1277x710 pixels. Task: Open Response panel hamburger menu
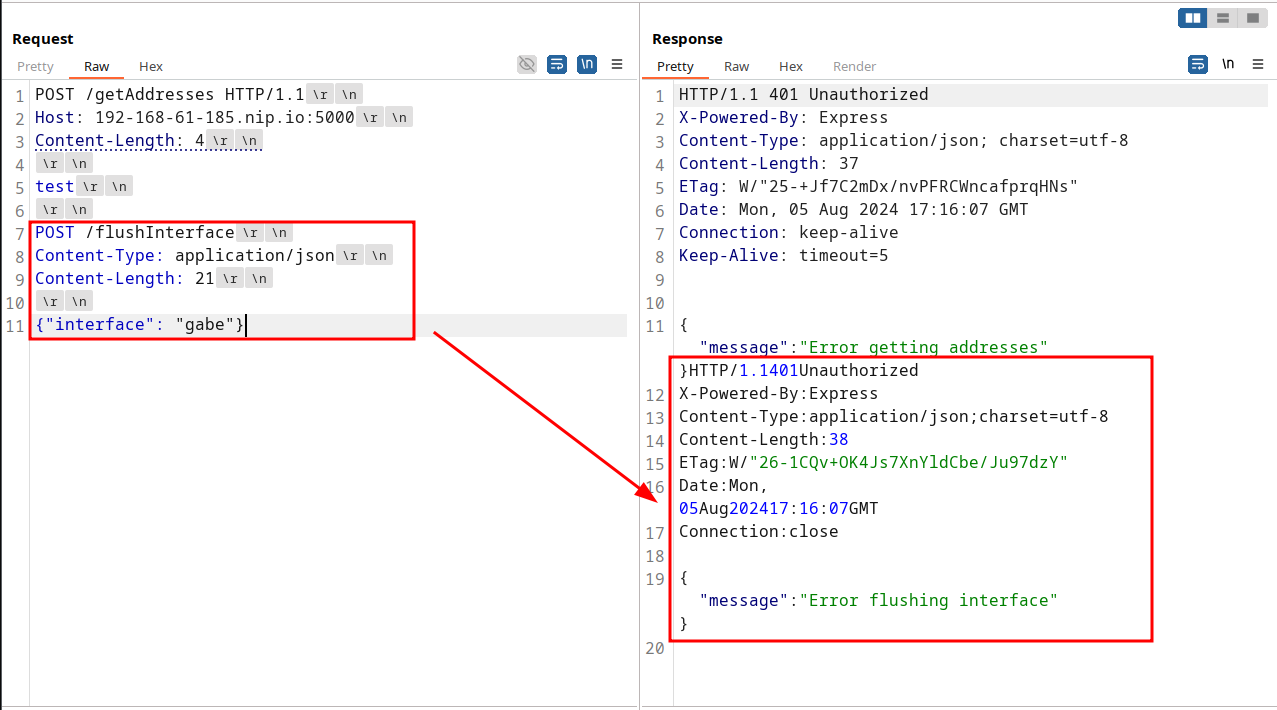pos(1257,64)
